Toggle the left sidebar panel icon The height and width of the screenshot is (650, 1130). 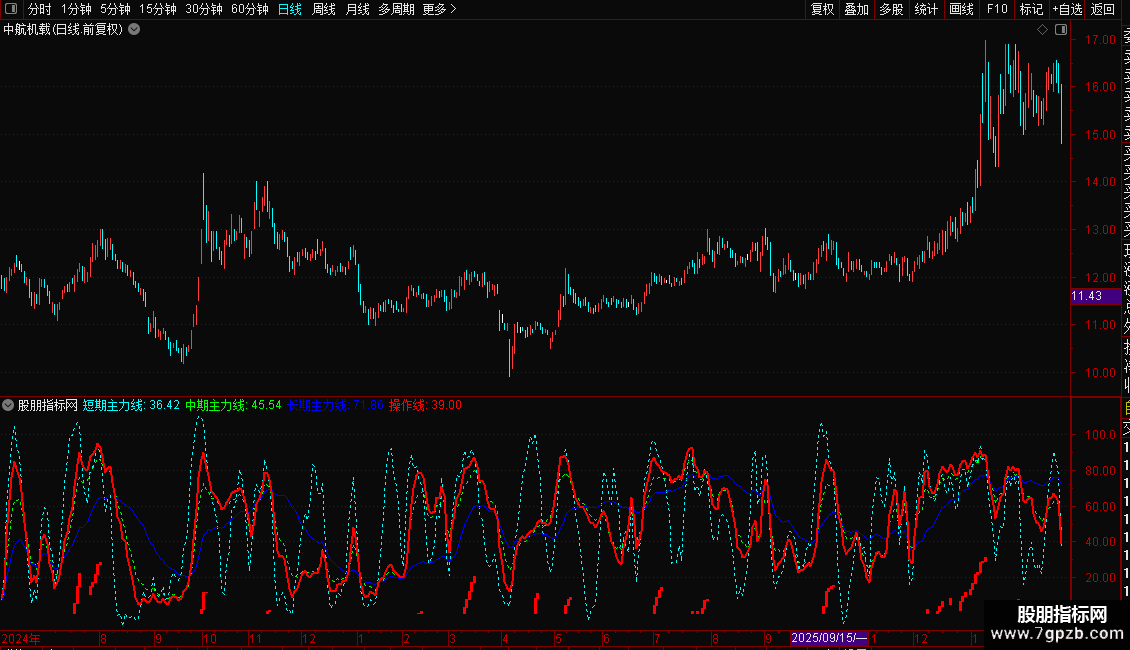click(x=11, y=9)
